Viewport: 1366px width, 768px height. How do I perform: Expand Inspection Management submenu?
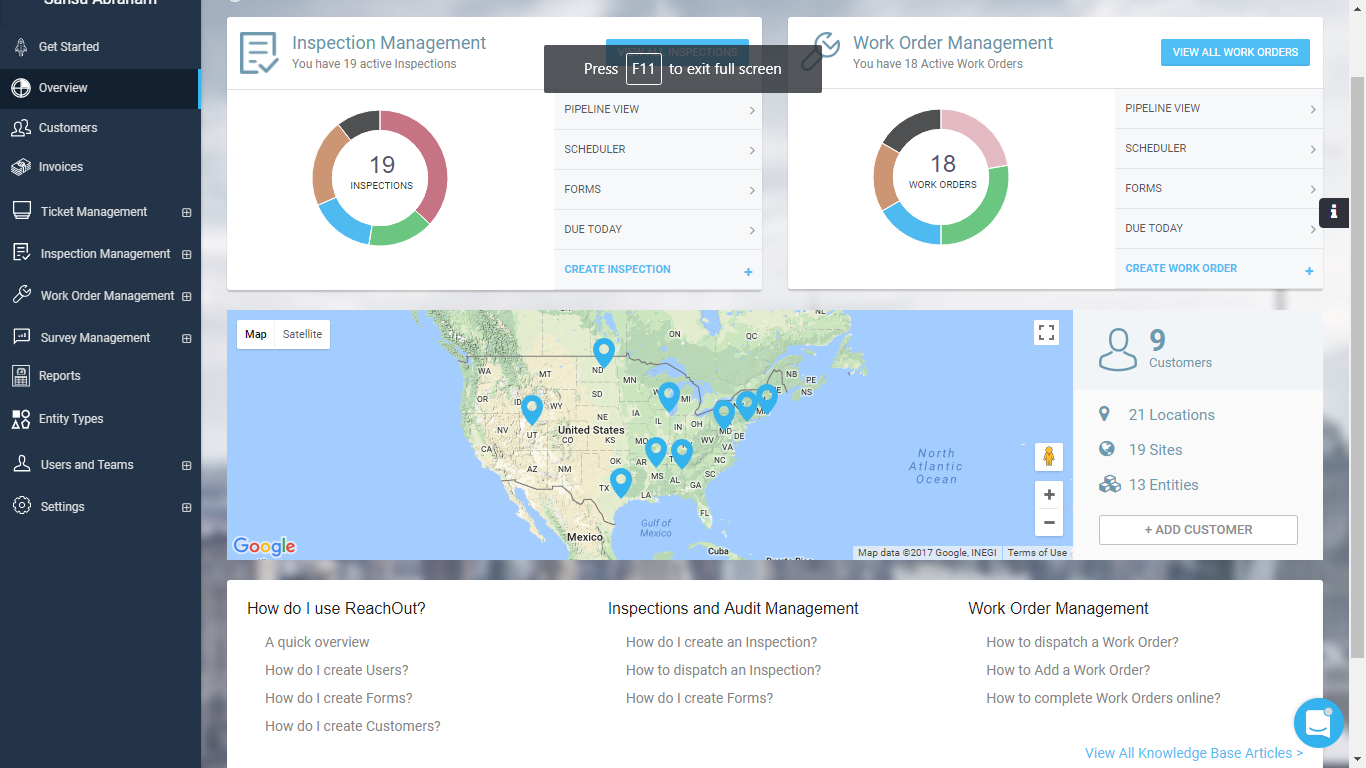click(x=186, y=254)
